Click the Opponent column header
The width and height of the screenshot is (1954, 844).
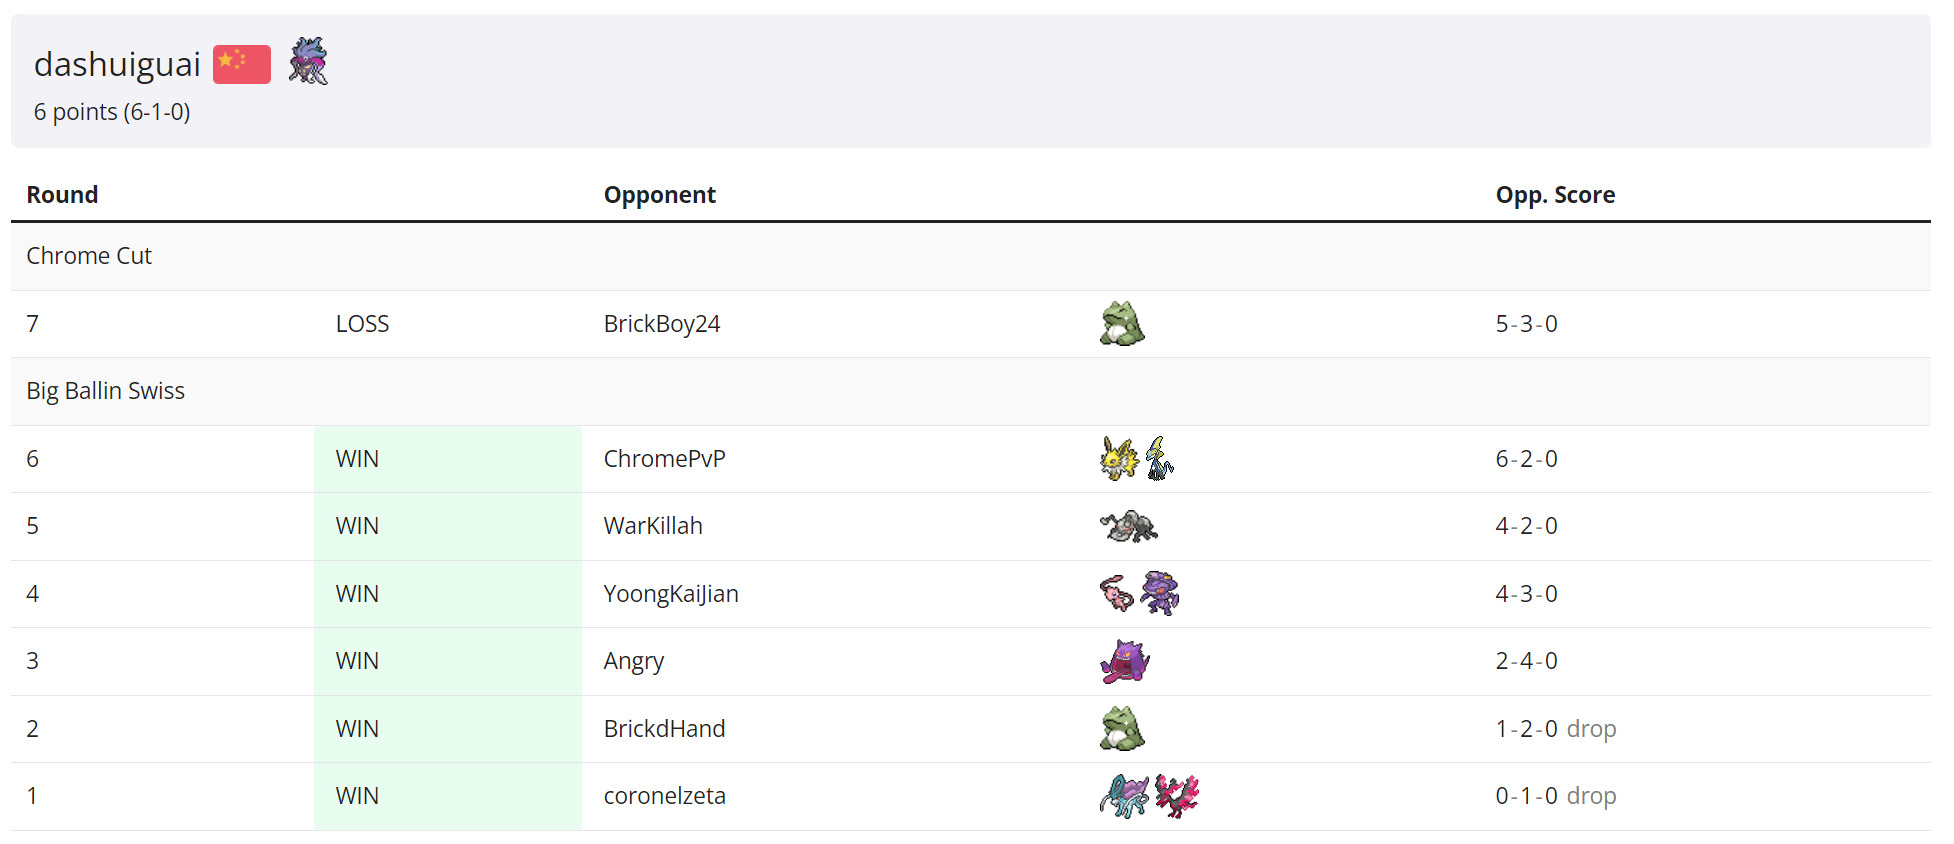[x=659, y=195]
